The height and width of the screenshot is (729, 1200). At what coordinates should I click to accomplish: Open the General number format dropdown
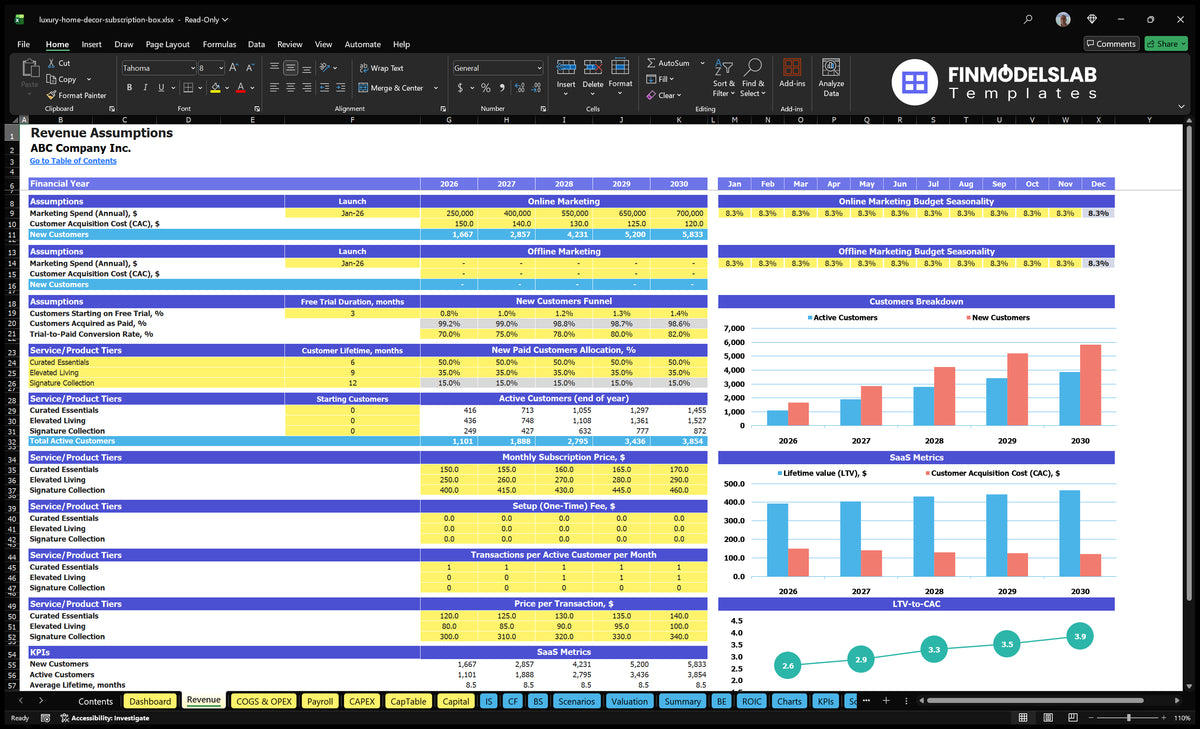(x=538, y=68)
